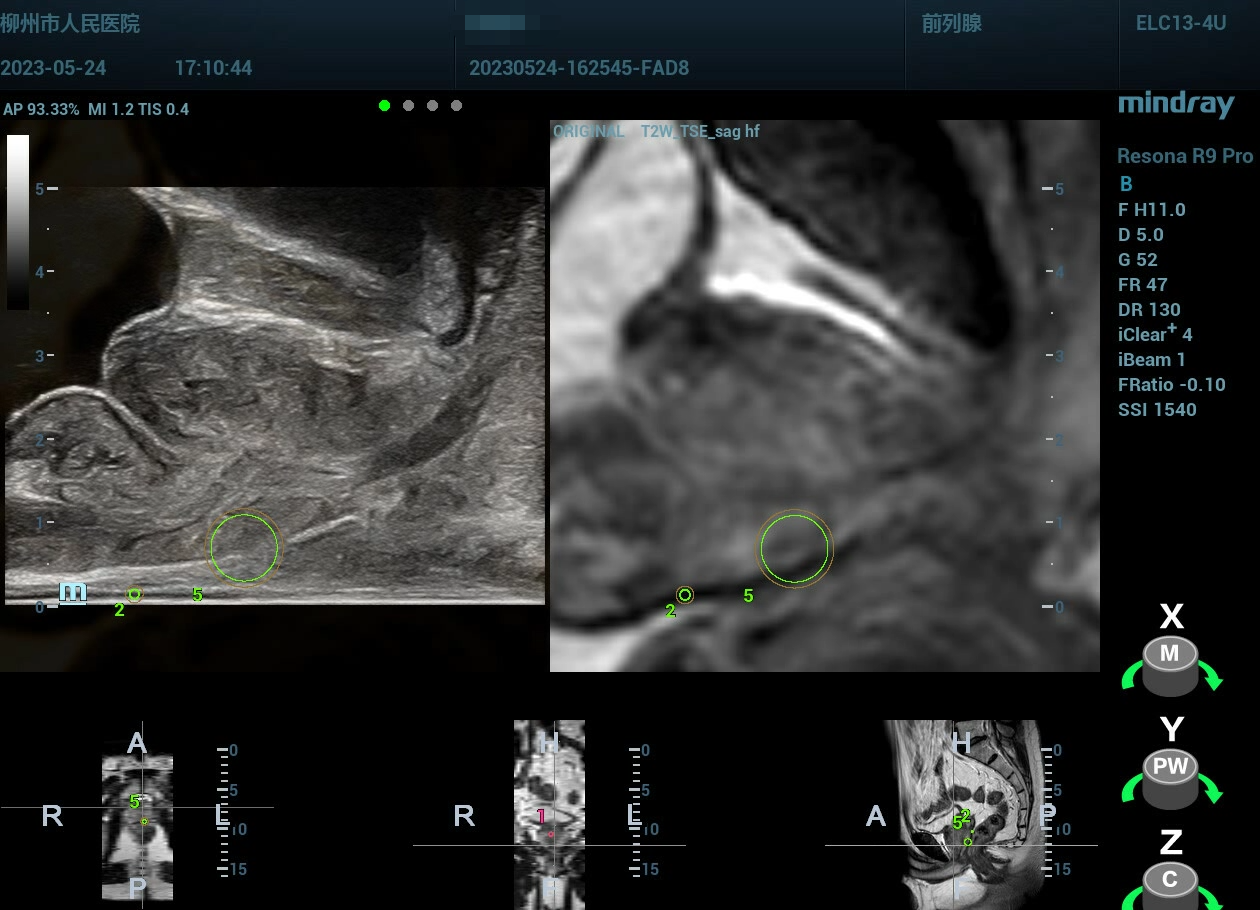Click the Y-axis PW rotation knob

1170,776
